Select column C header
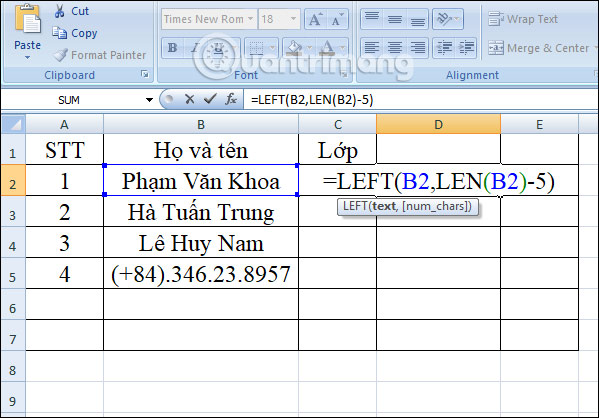Image resolution: width=599 pixels, height=418 pixels. coord(338,125)
